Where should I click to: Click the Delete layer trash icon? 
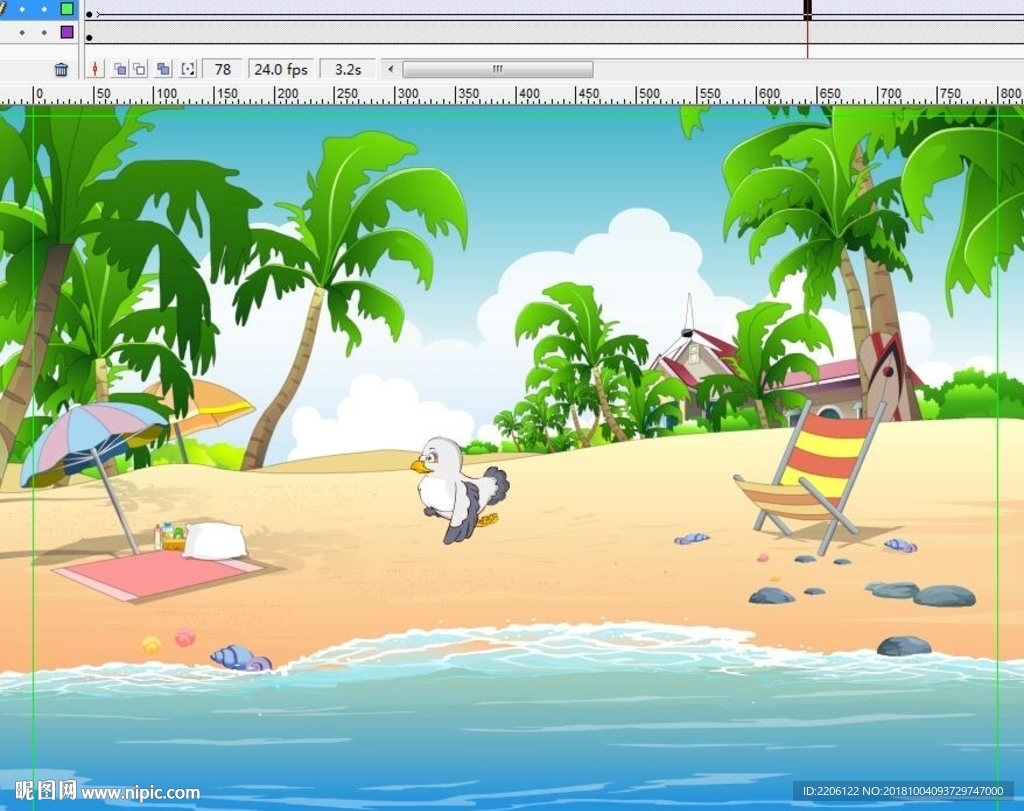coord(61,69)
